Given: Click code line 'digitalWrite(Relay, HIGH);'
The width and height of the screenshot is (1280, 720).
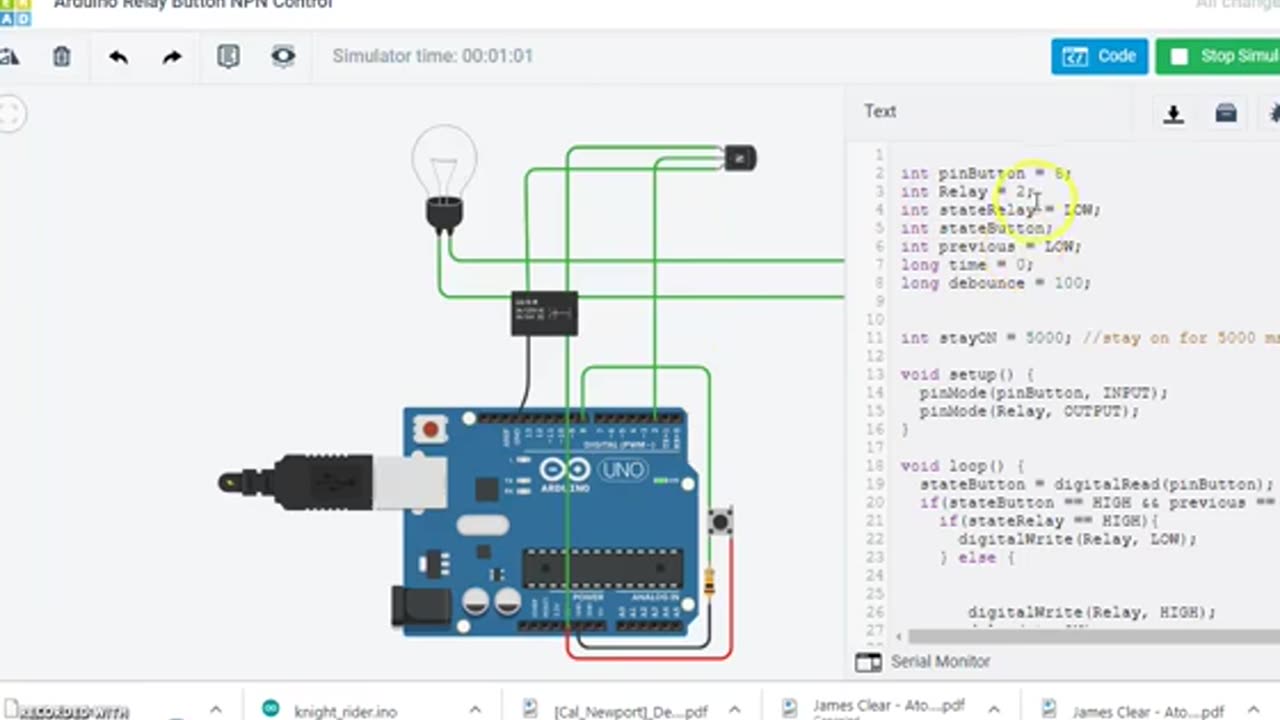Looking at the screenshot, I should [1091, 612].
